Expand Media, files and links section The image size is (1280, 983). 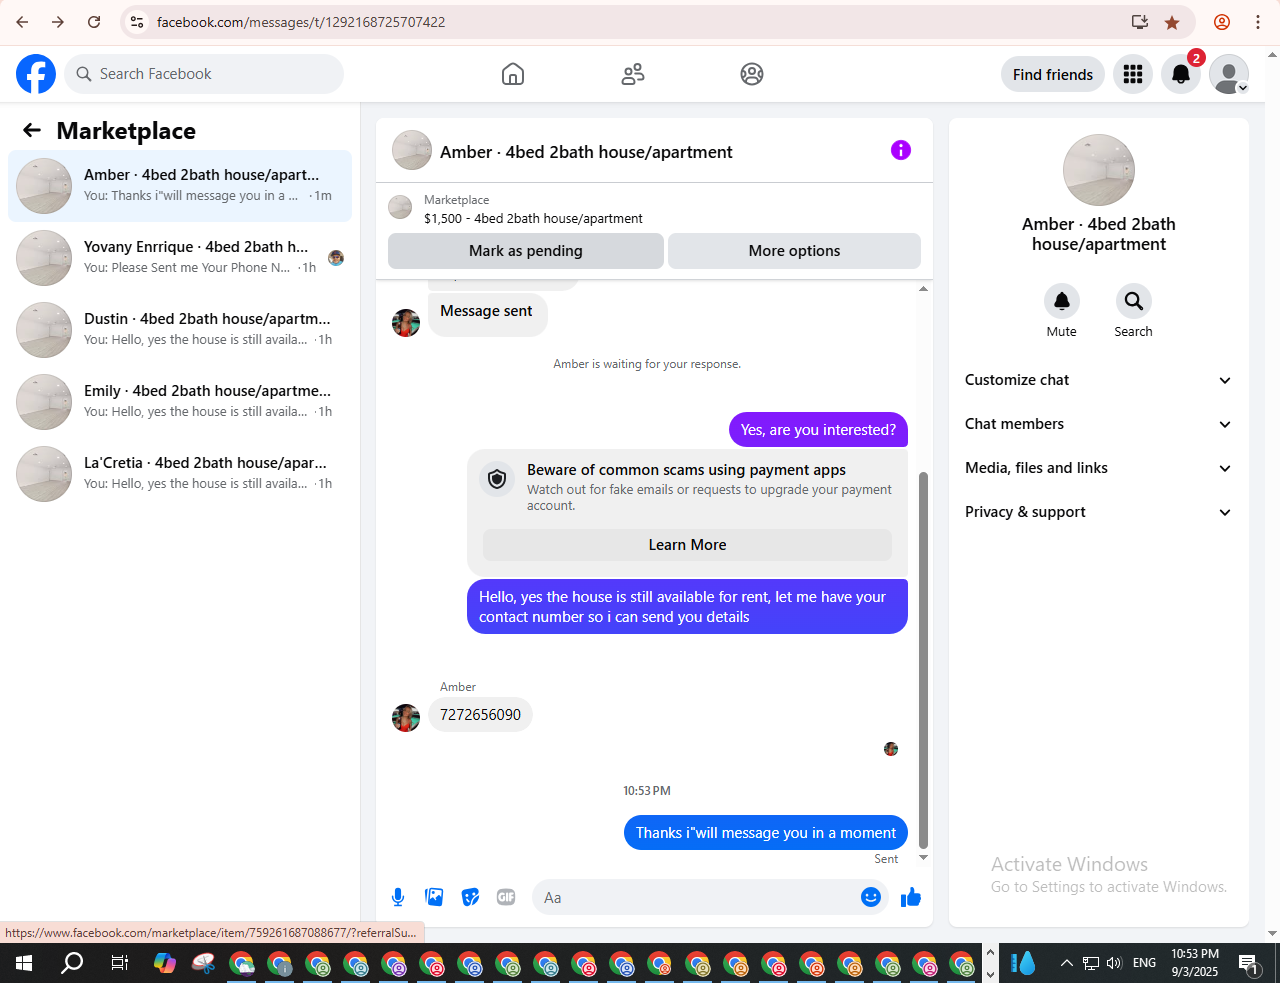pyautogui.click(x=1099, y=468)
